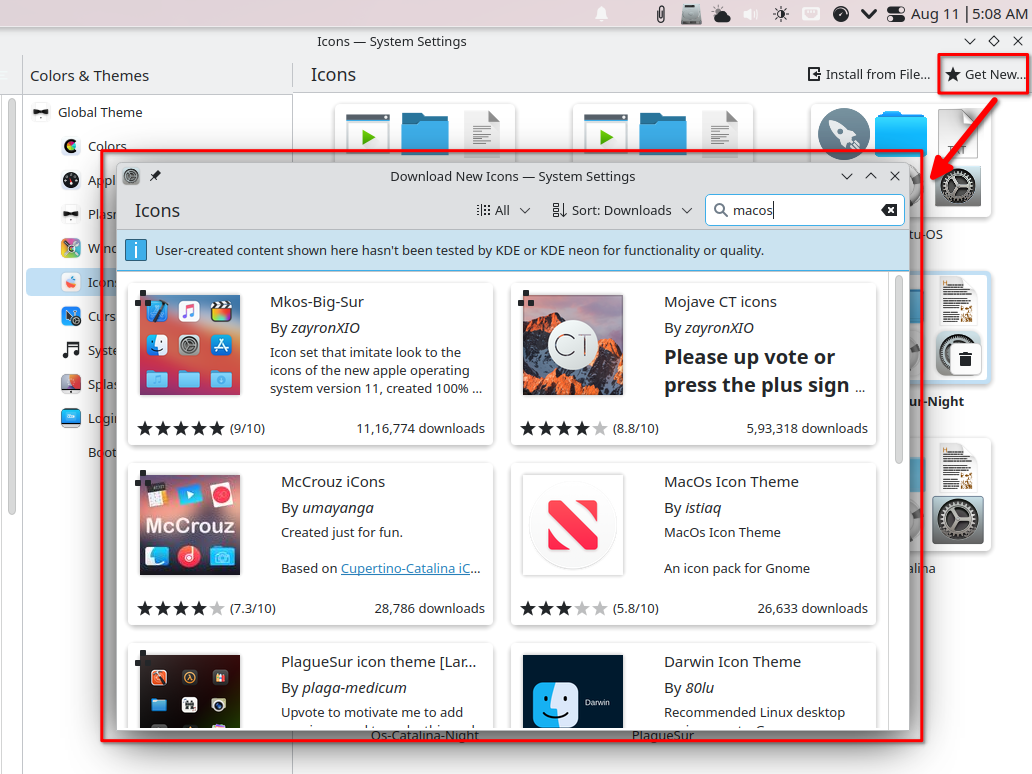Click the author name istiaq
The image size is (1032, 774).
(x=703, y=508)
